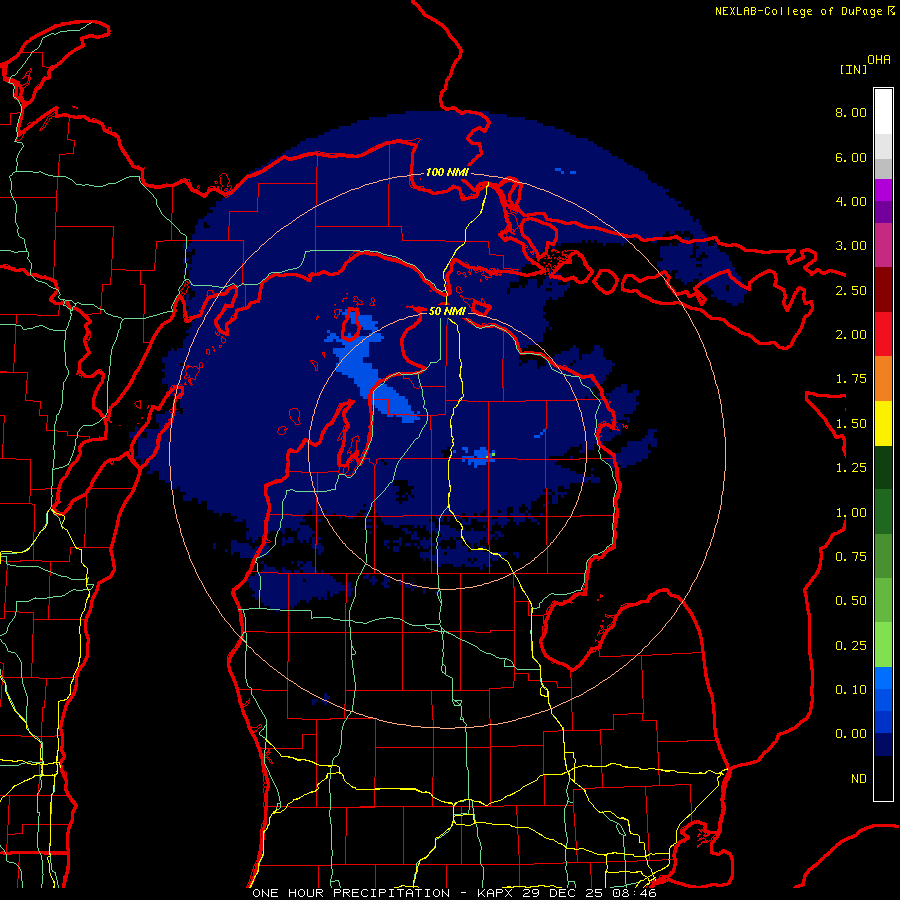
Task: Click the 0.75 legend value
Action: (x=851, y=557)
